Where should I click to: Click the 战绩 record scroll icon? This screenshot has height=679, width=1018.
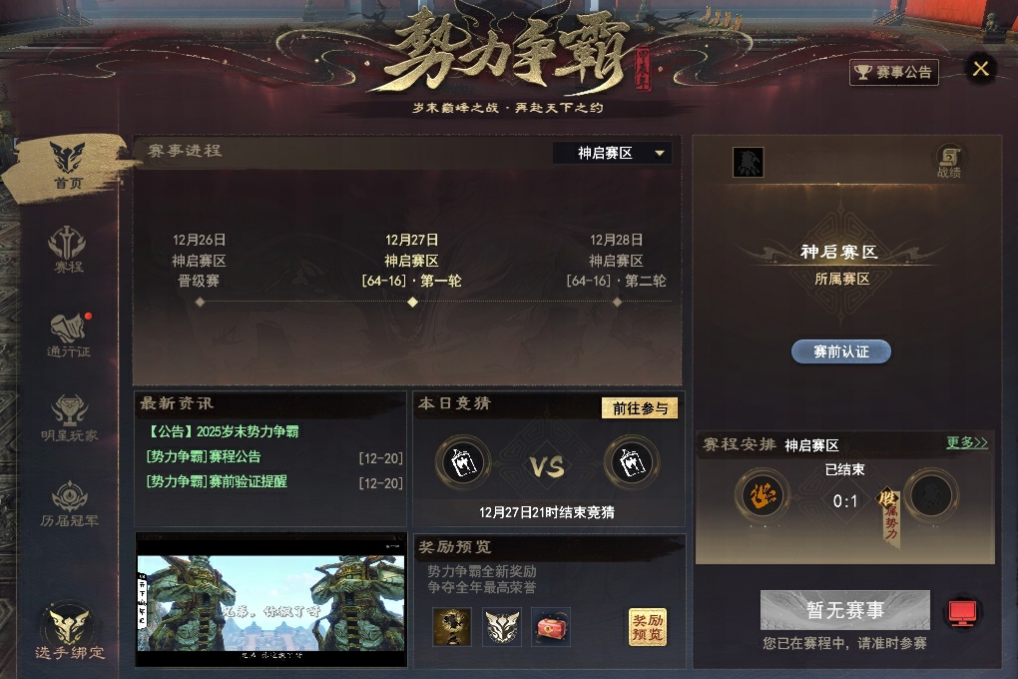[949, 161]
